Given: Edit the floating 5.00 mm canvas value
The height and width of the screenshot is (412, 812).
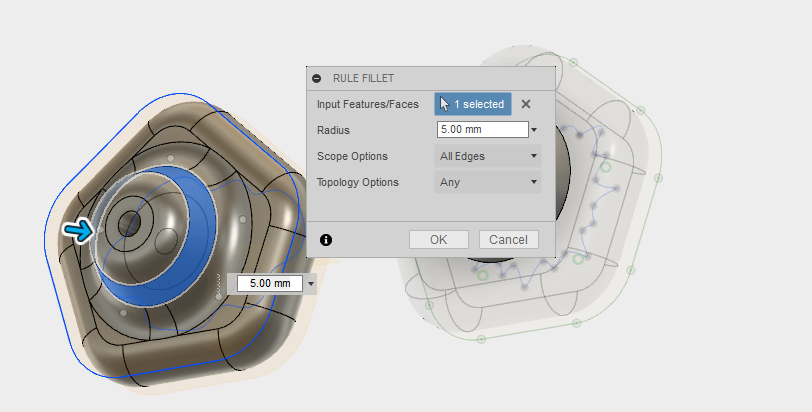Looking at the screenshot, I should pyautogui.click(x=270, y=283).
